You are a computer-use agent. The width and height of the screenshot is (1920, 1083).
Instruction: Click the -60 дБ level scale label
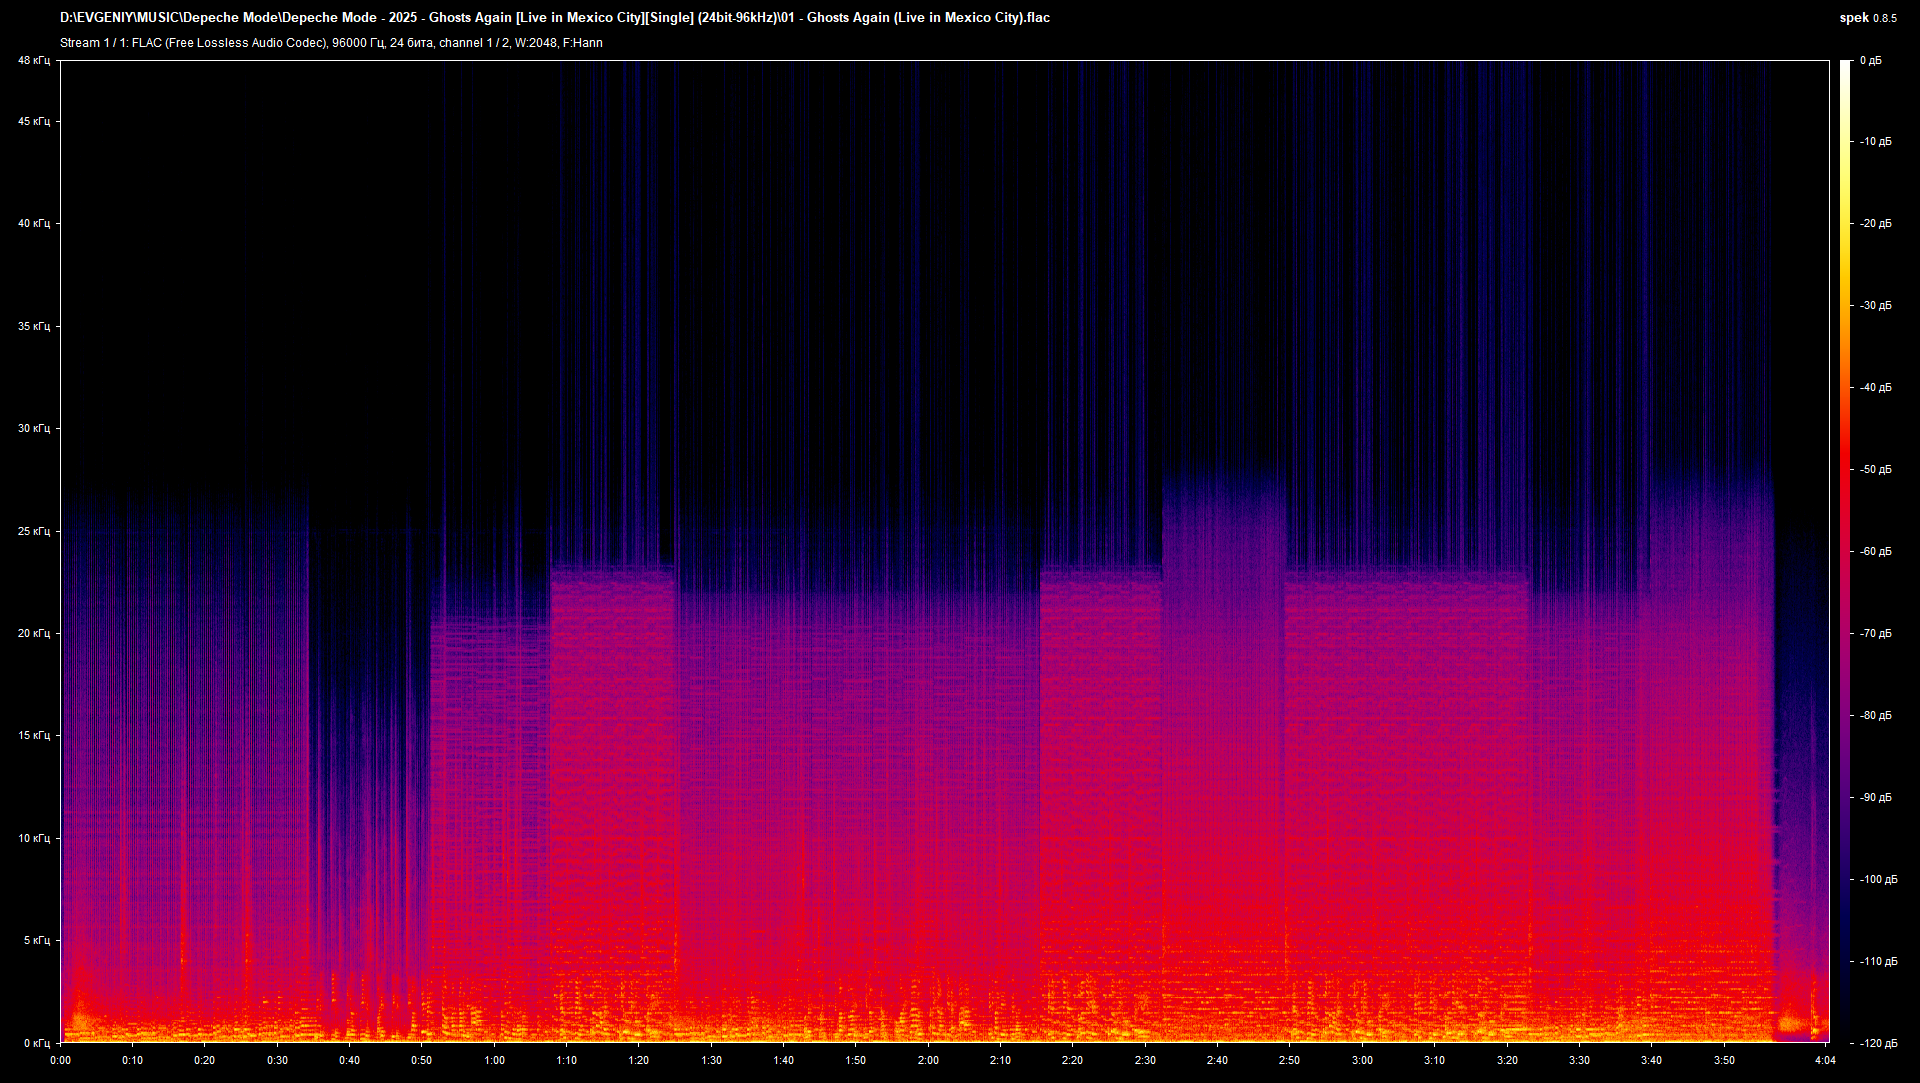pyautogui.click(x=1875, y=551)
